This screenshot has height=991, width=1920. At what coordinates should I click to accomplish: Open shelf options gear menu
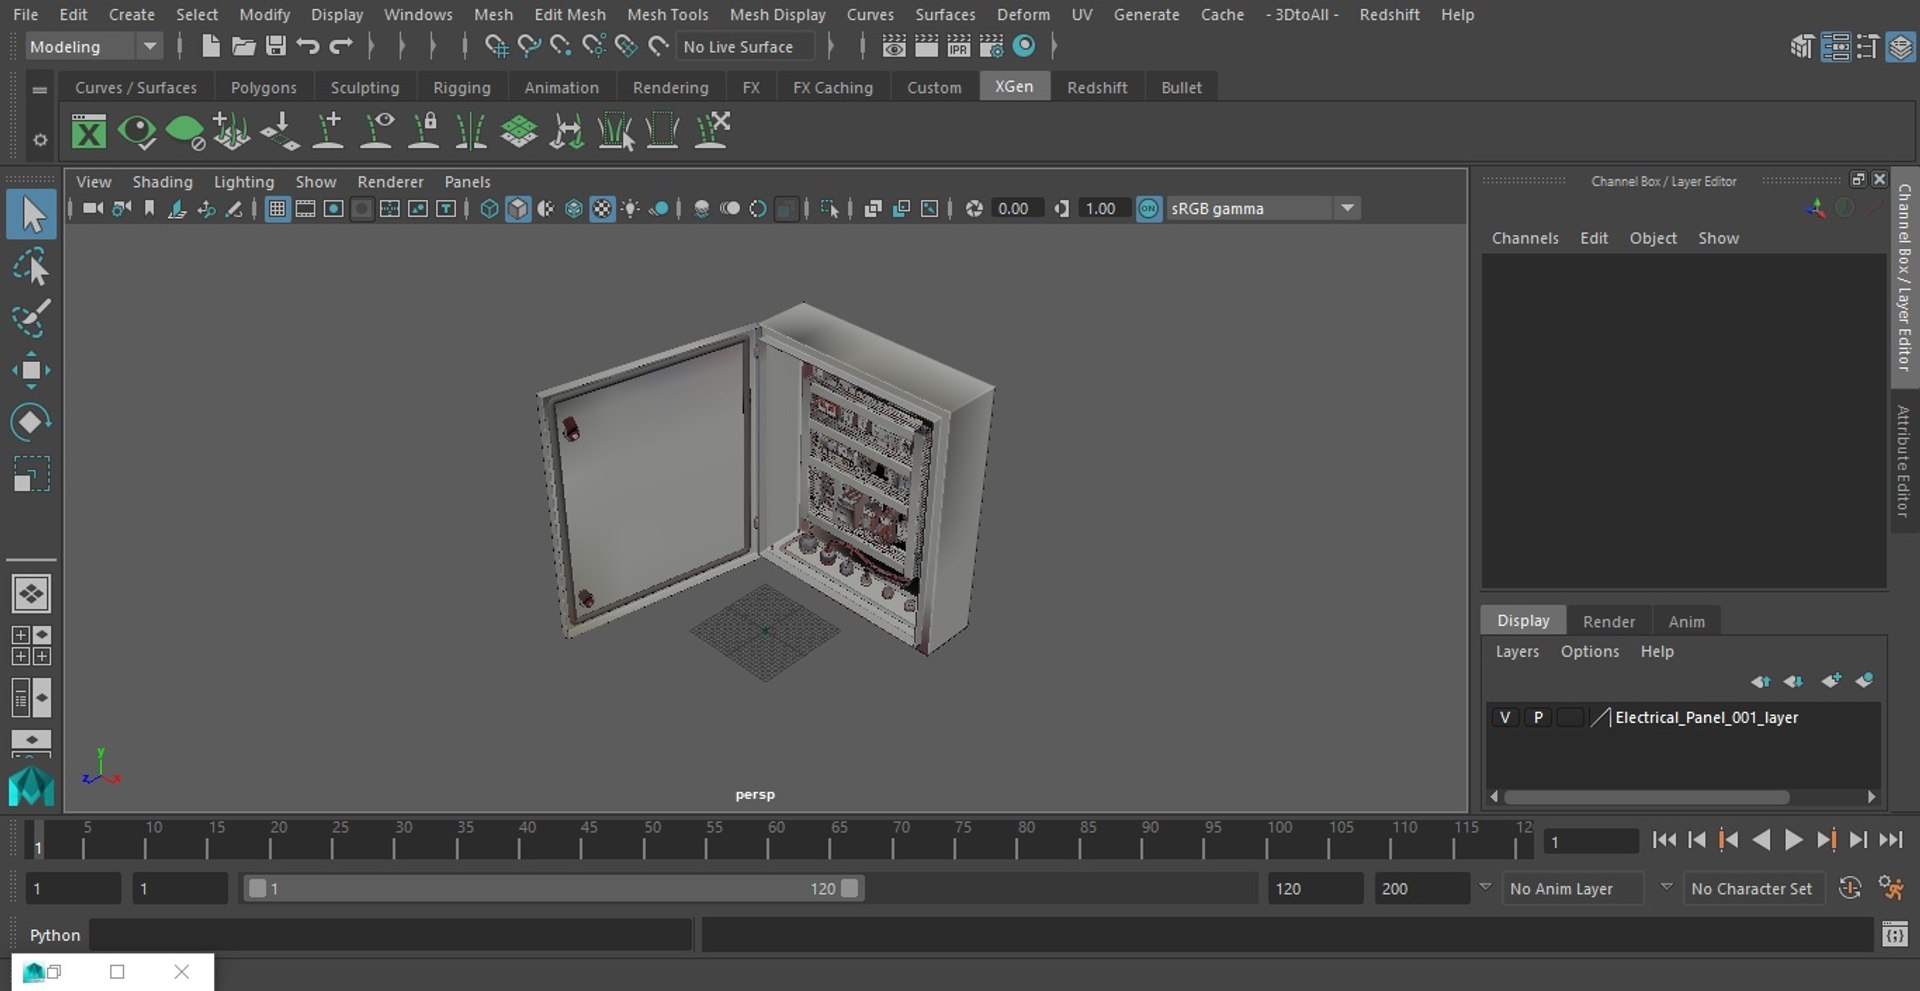click(40, 140)
